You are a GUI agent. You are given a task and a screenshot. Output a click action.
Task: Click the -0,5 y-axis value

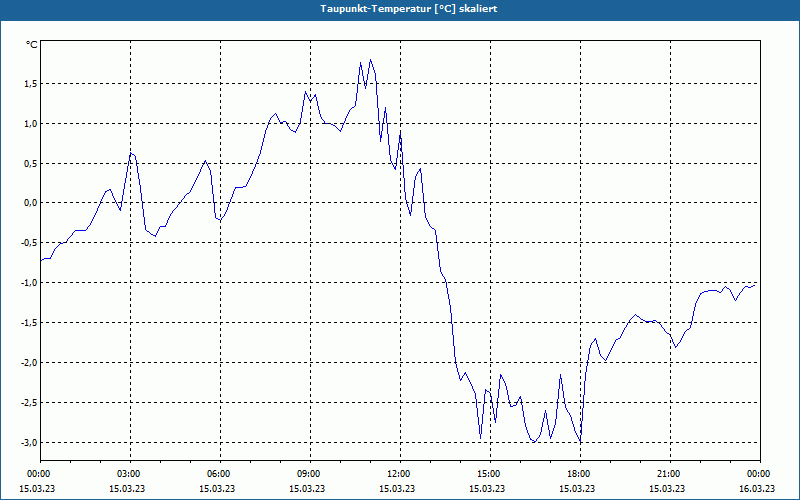pyautogui.click(x=30, y=243)
